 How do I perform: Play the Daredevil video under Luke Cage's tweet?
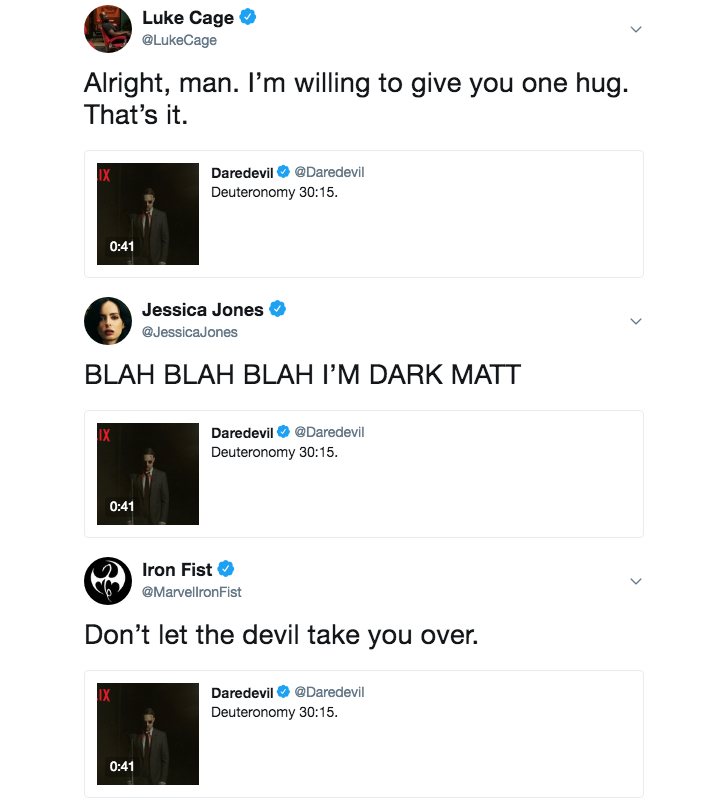148,214
